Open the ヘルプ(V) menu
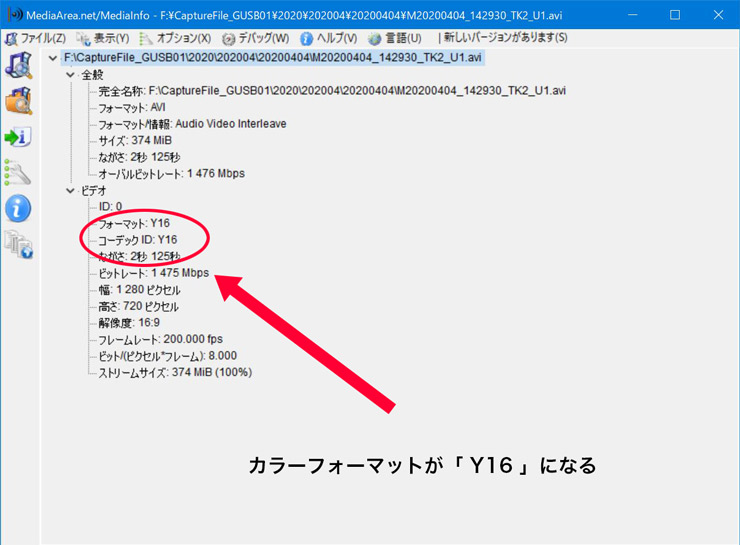 328,38
